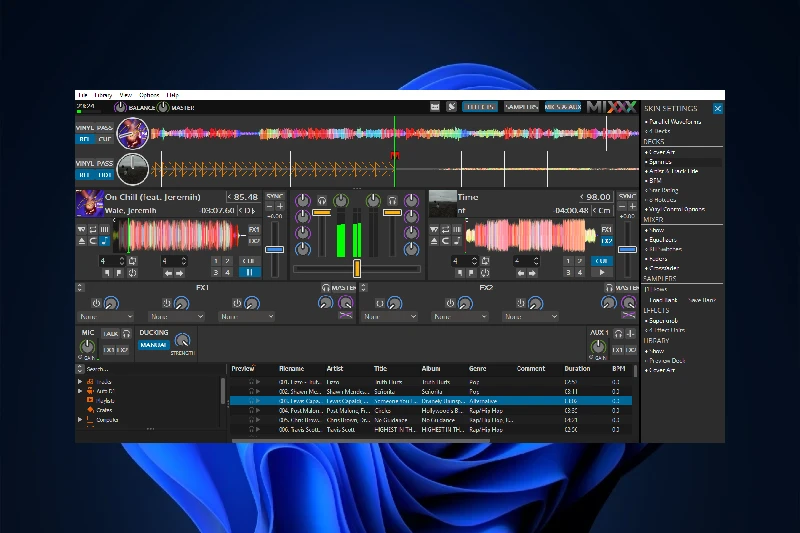
Task: Open the Help menu
Action: tap(173, 95)
